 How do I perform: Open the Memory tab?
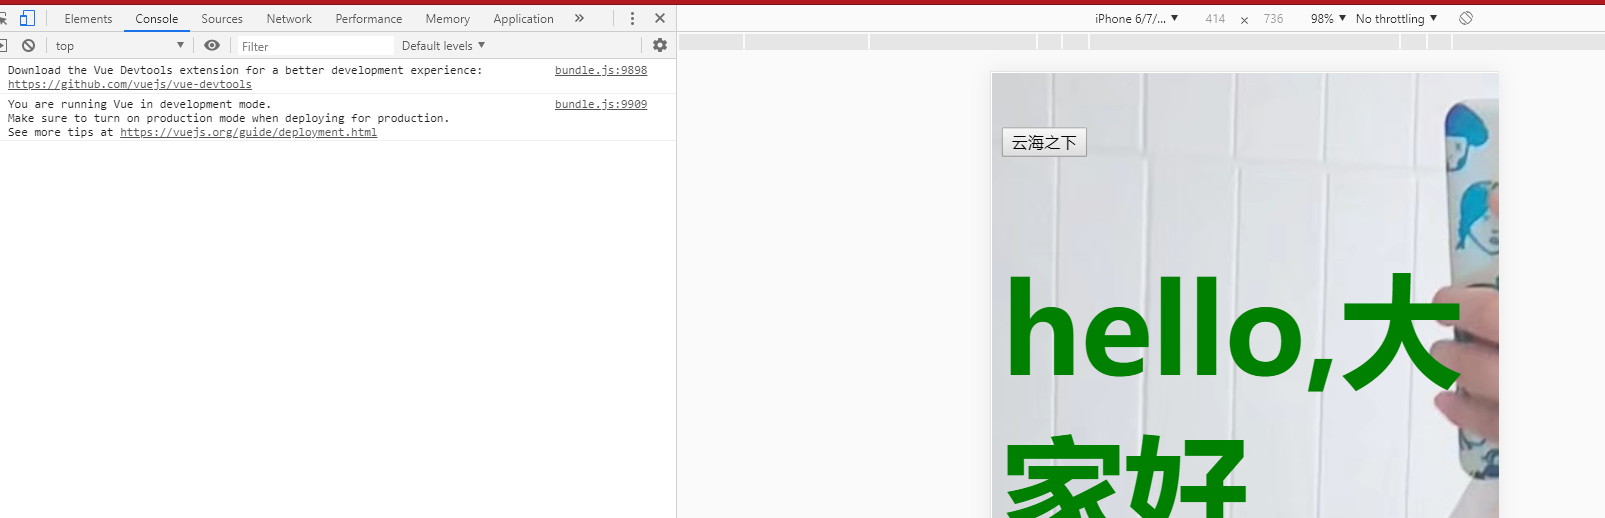tap(447, 18)
